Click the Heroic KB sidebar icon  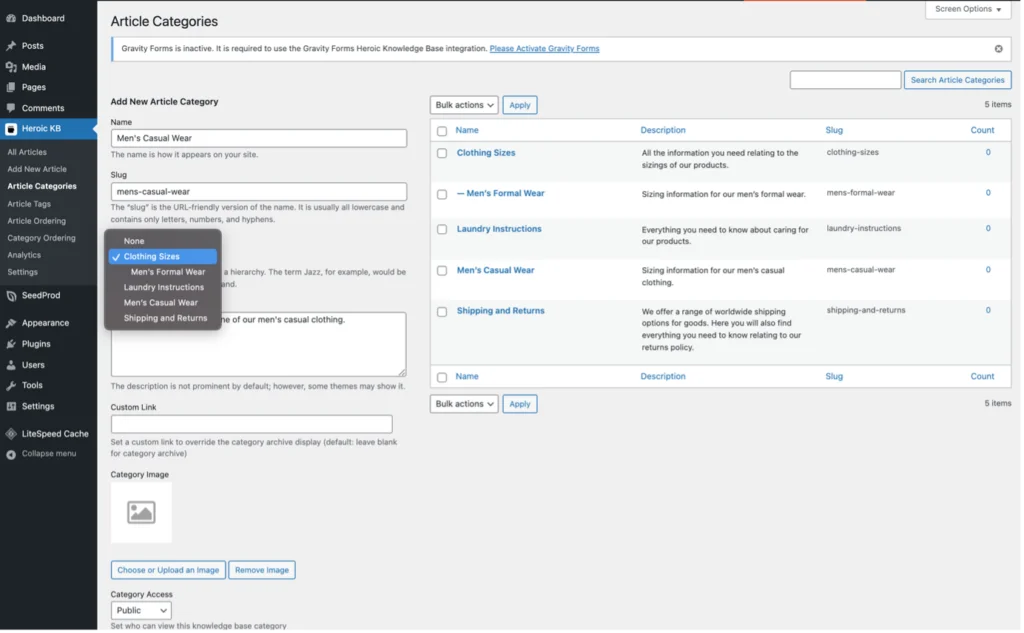click(11, 129)
